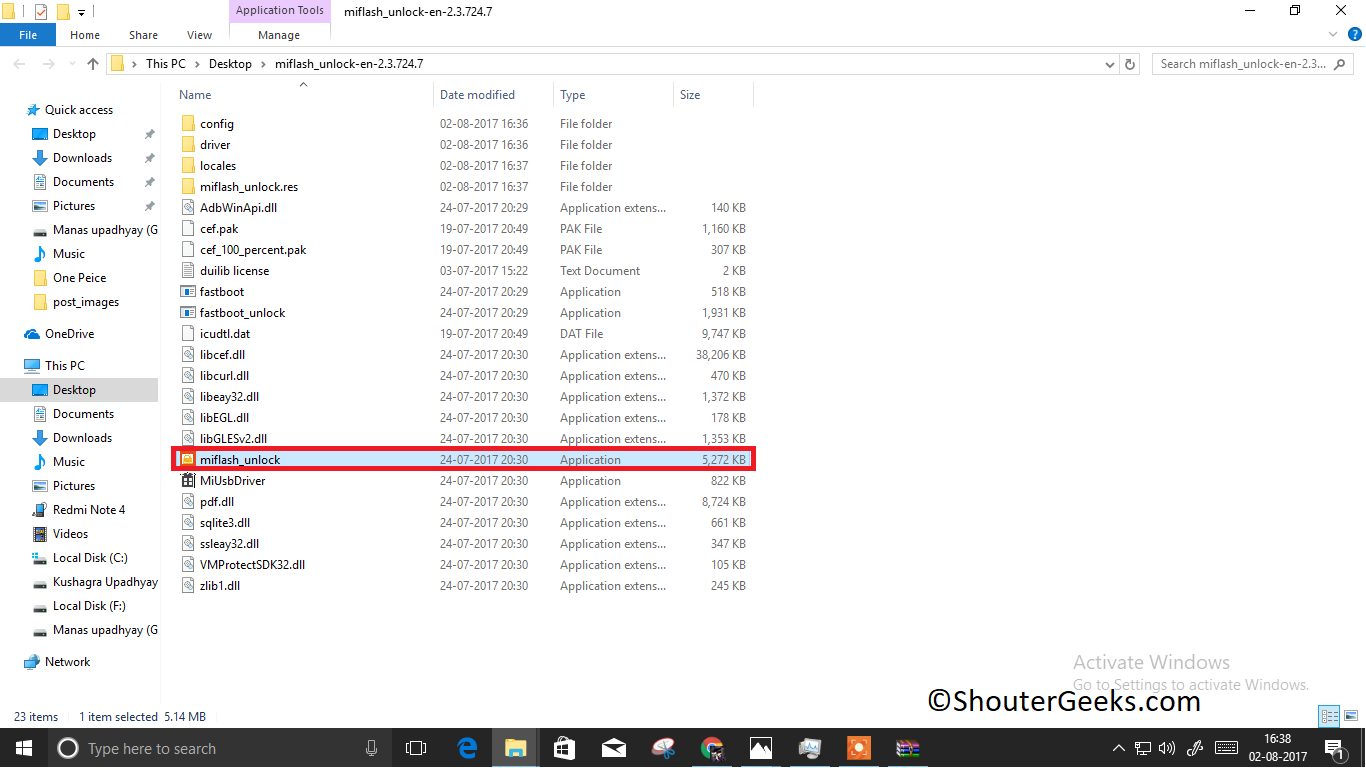Screen dimensions: 1366x768
Task: Open Photos app from taskbar
Action: pos(761,748)
